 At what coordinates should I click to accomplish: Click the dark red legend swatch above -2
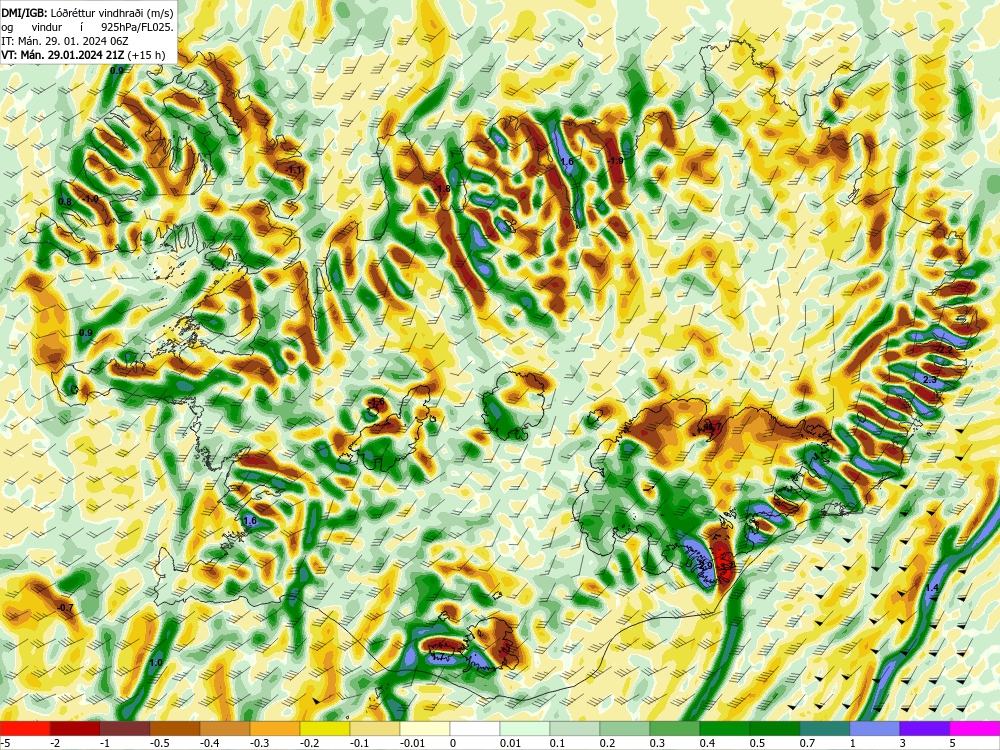tap(75, 728)
